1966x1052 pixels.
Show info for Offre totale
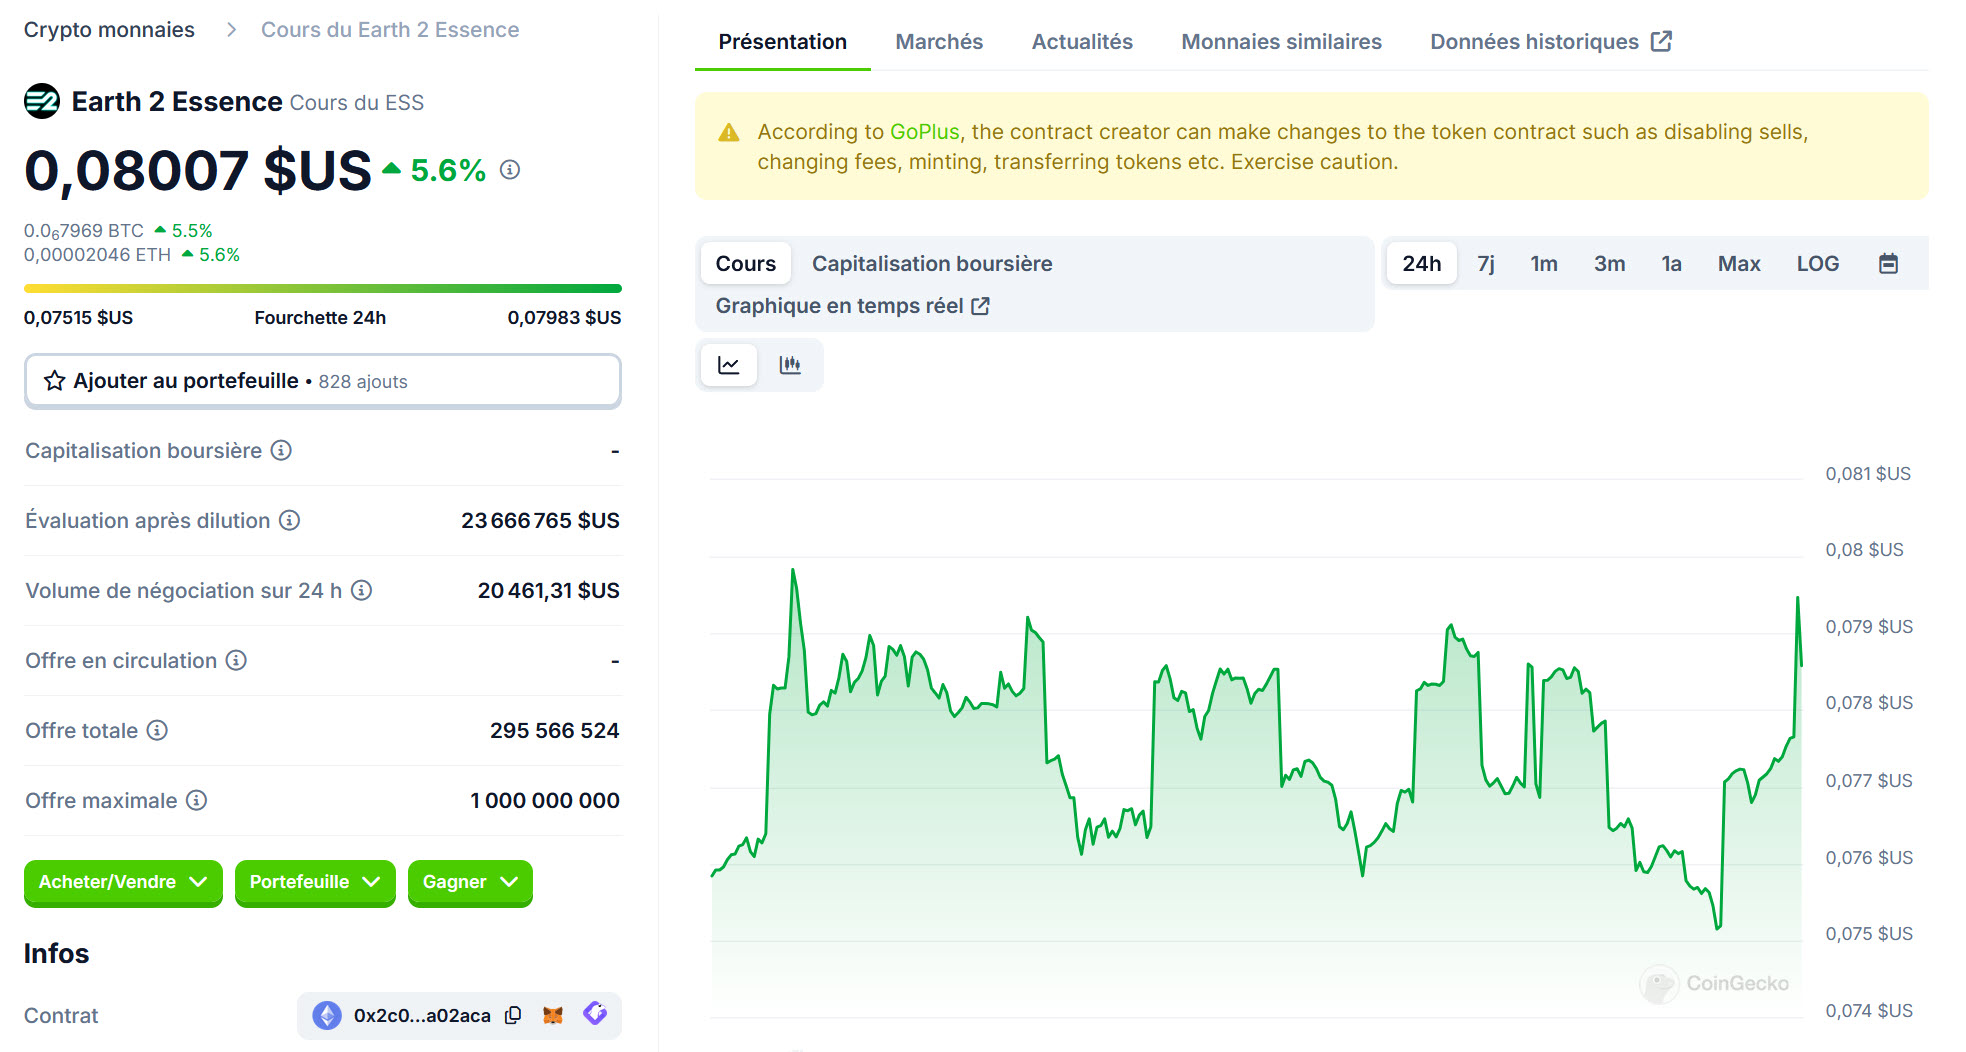(x=157, y=730)
